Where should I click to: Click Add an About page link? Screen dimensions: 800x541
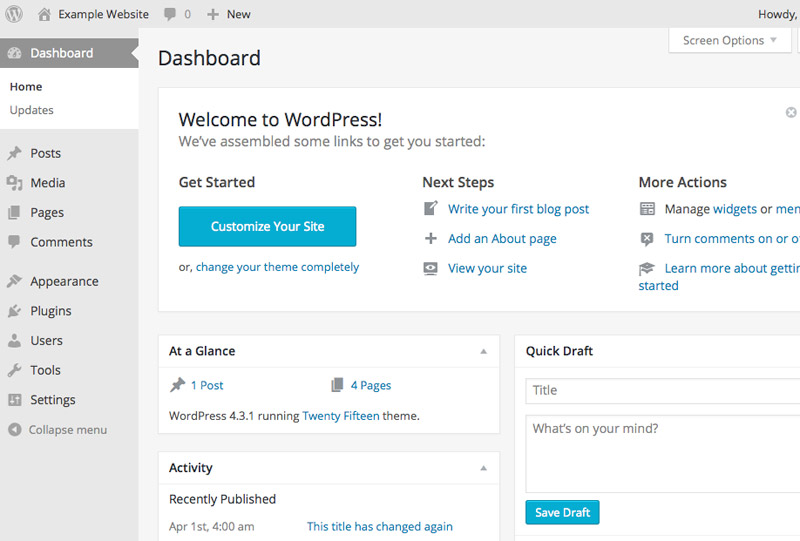pyautogui.click(x=502, y=239)
